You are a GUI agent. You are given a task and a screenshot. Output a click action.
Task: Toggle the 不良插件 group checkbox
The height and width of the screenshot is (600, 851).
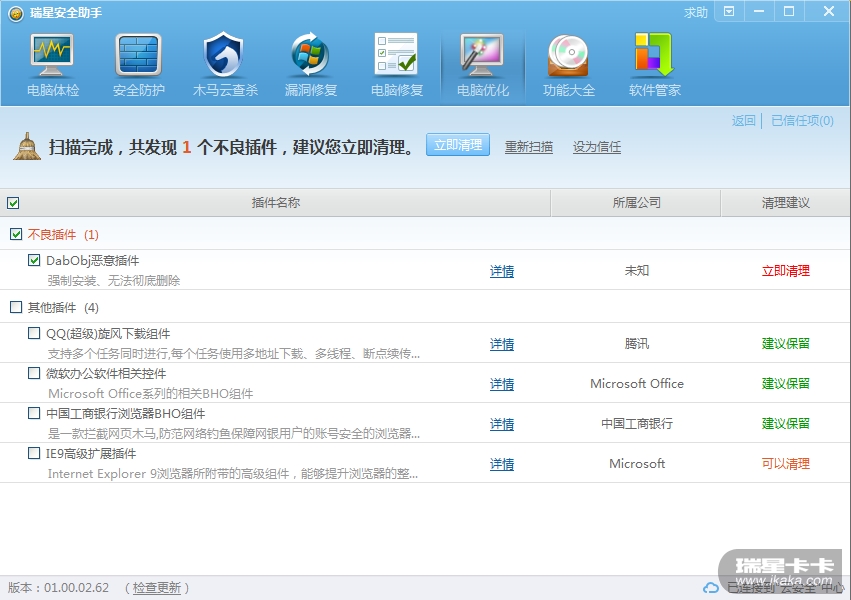15,235
